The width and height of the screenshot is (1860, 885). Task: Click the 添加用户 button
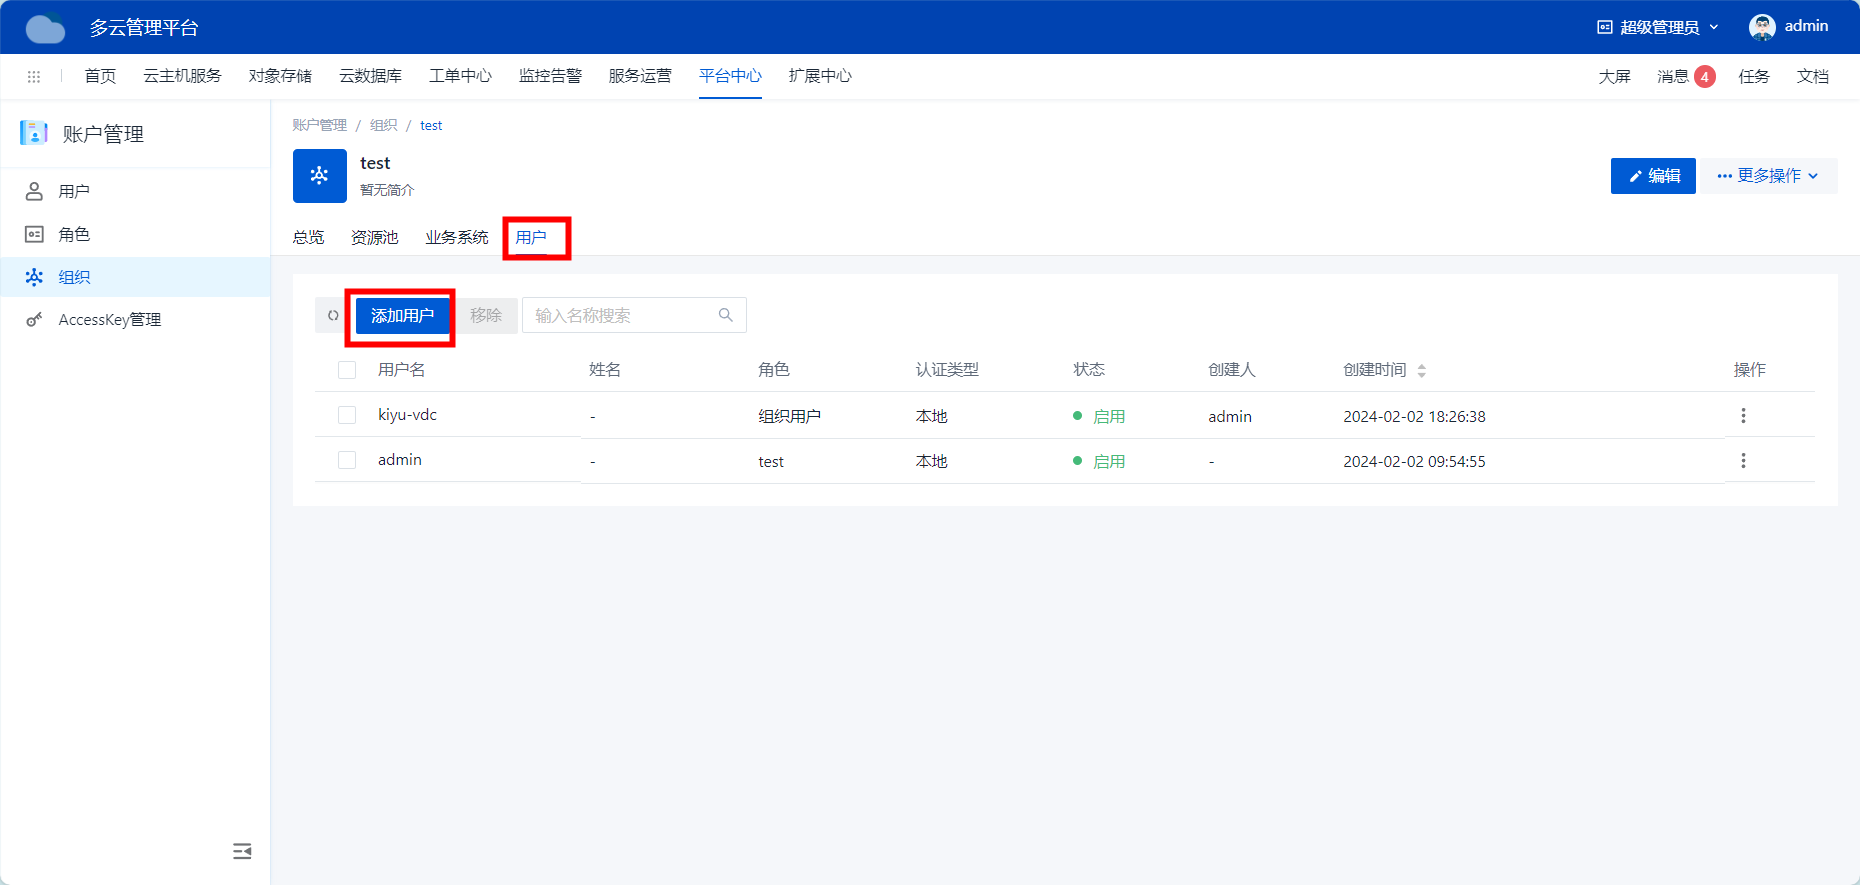pos(402,316)
